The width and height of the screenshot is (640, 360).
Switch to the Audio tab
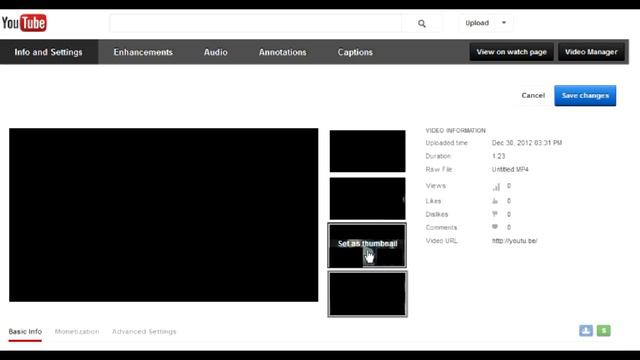click(216, 52)
